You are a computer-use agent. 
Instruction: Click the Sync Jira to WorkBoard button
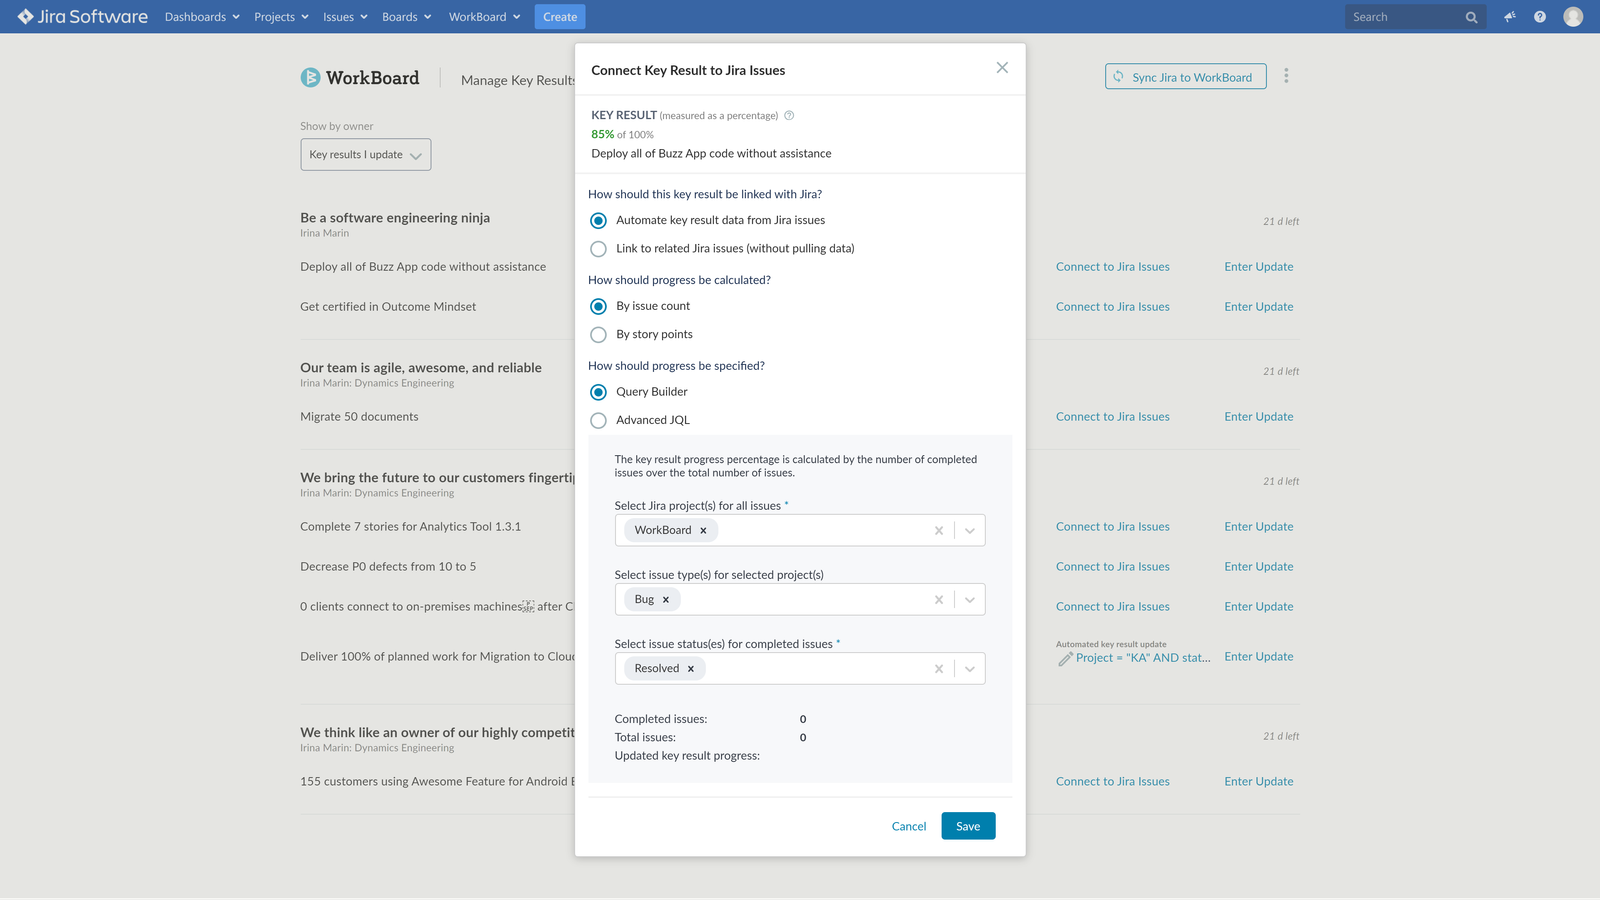click(1186, 77)
